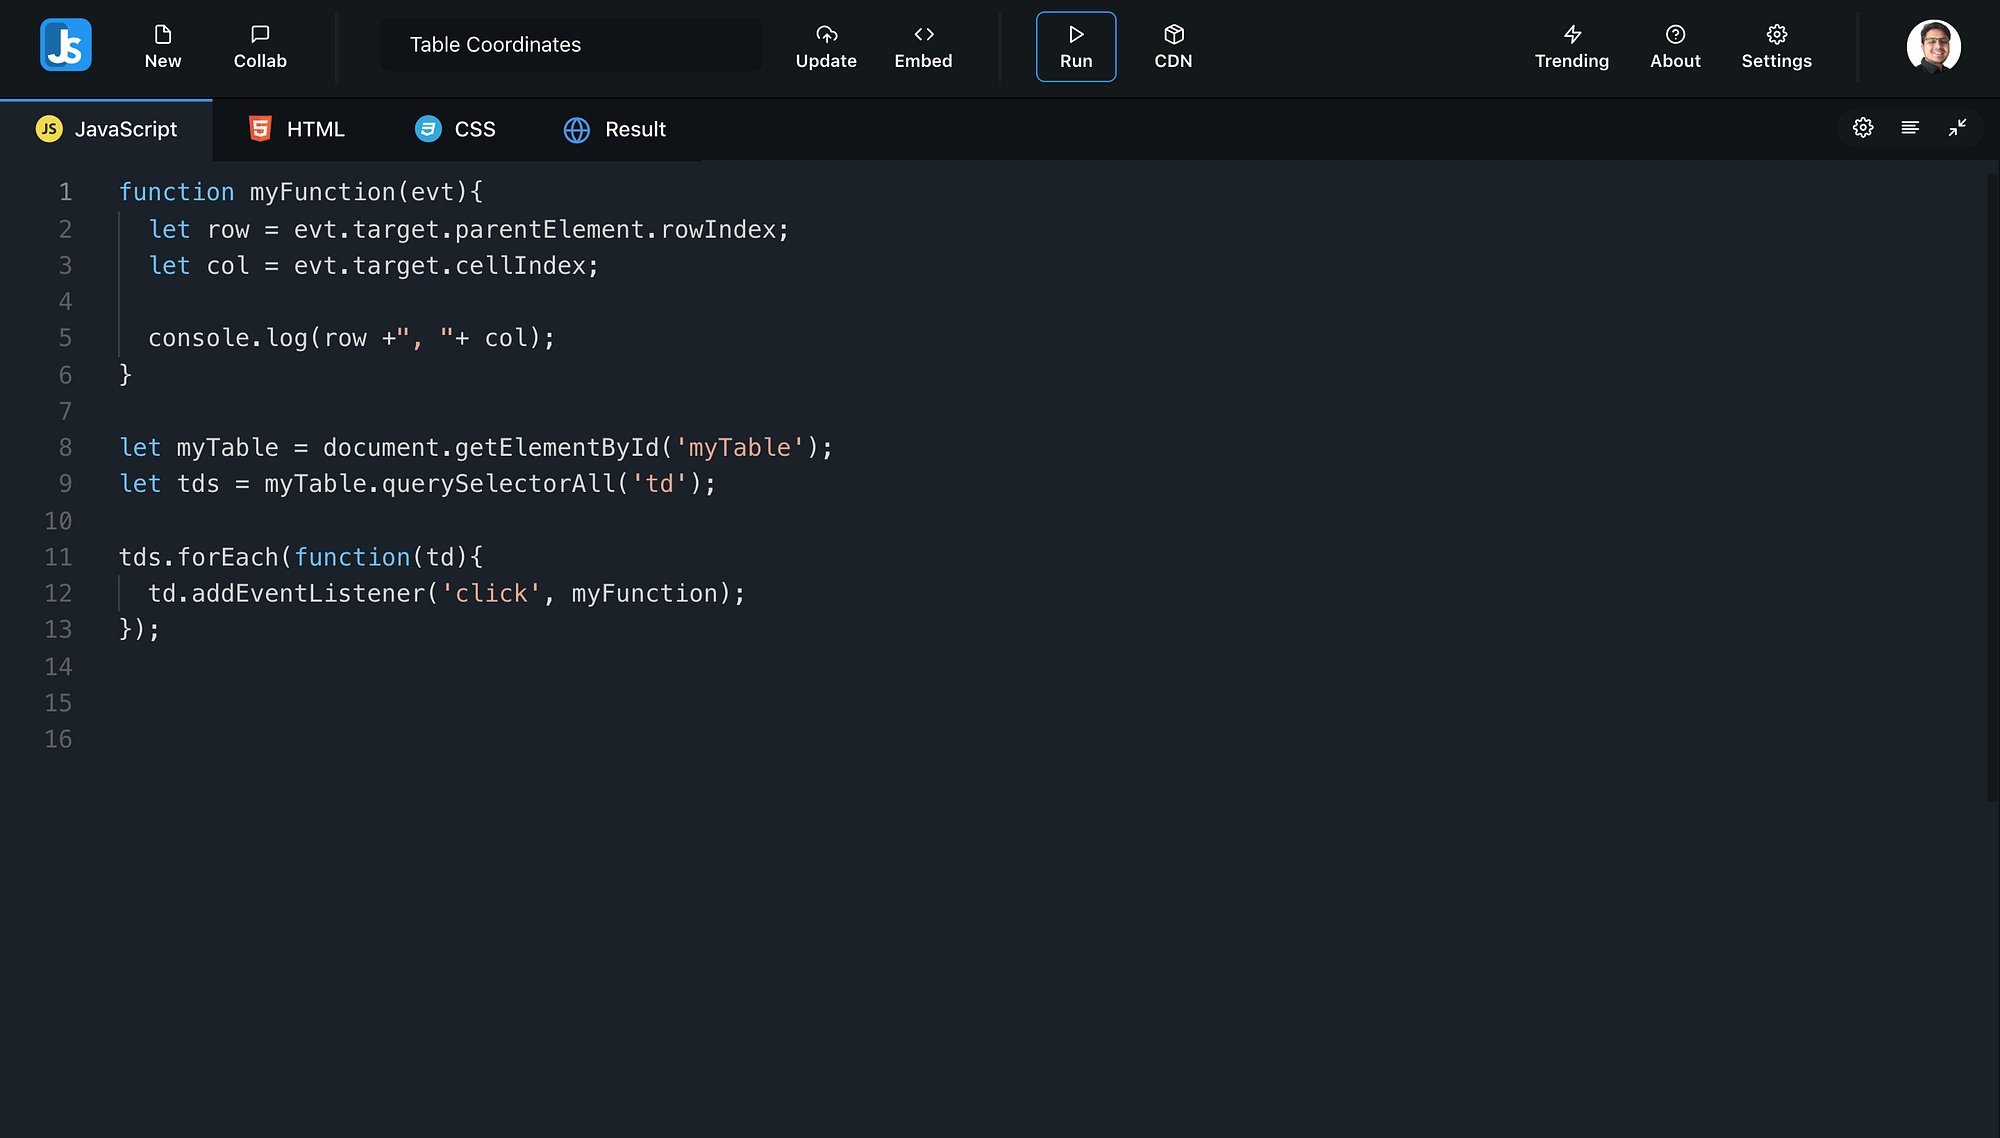
Task: Open the About page
Action: tap(1675, 46)
